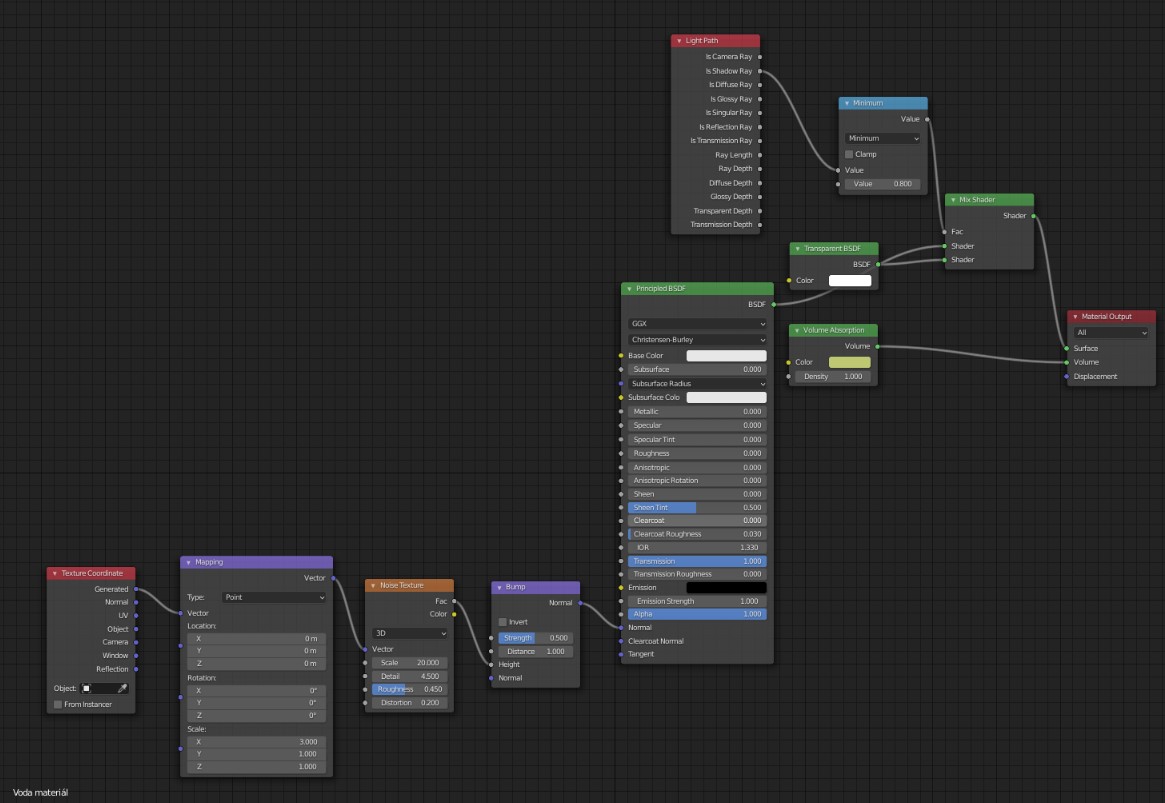This screenshot has height=803, width=1165.
Task: Click the Bump Normal output socket
Action: click(x=580, y=603)
